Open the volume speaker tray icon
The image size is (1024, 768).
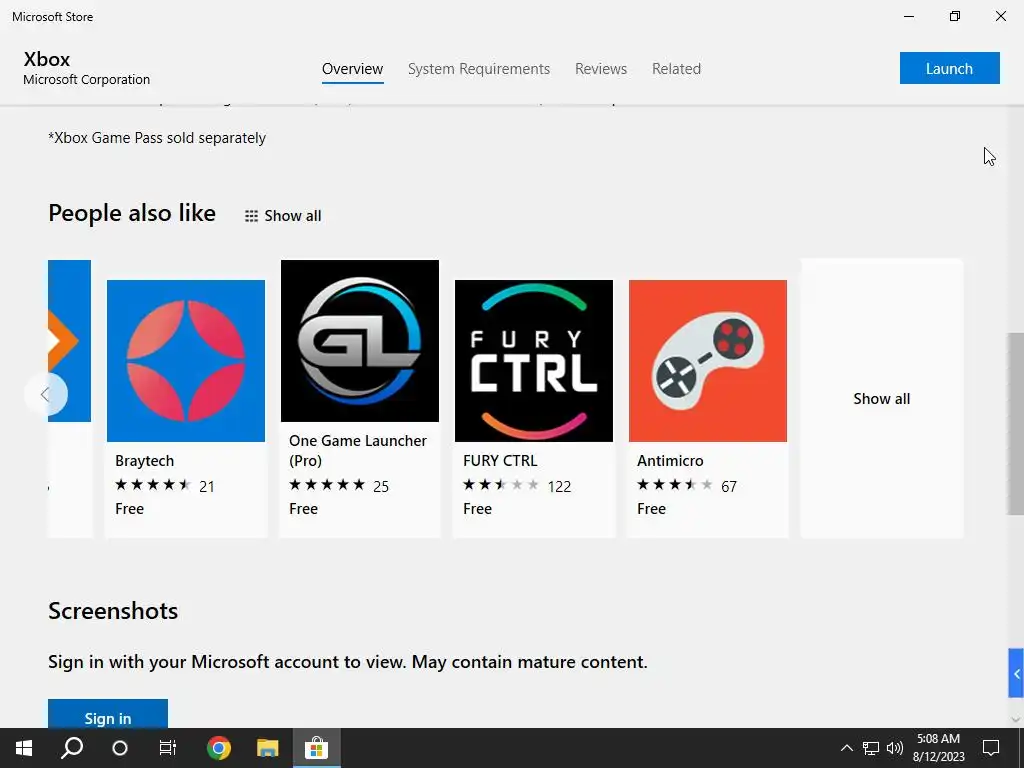895,748
